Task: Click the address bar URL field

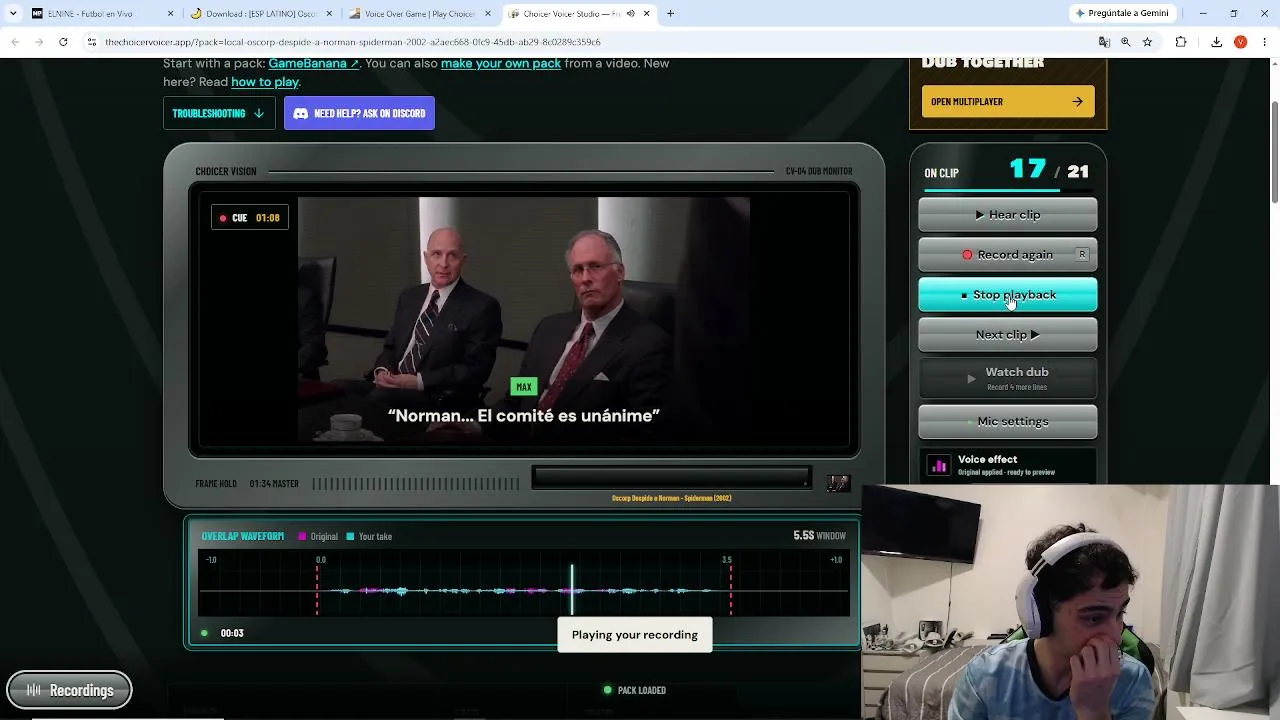Action: pyautogui.click(x=590, y=42)
